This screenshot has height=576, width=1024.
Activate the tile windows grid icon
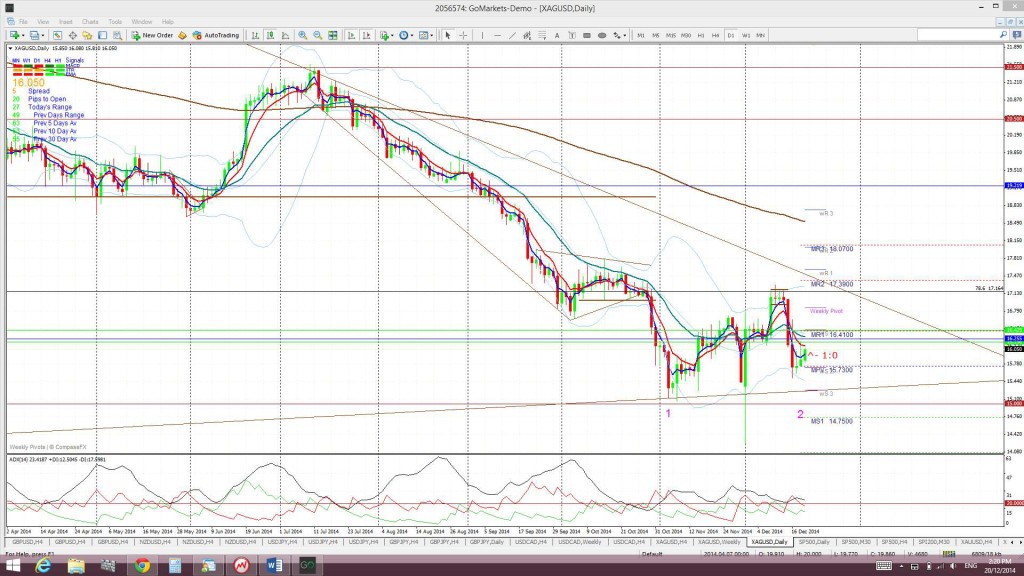point(332,35)
